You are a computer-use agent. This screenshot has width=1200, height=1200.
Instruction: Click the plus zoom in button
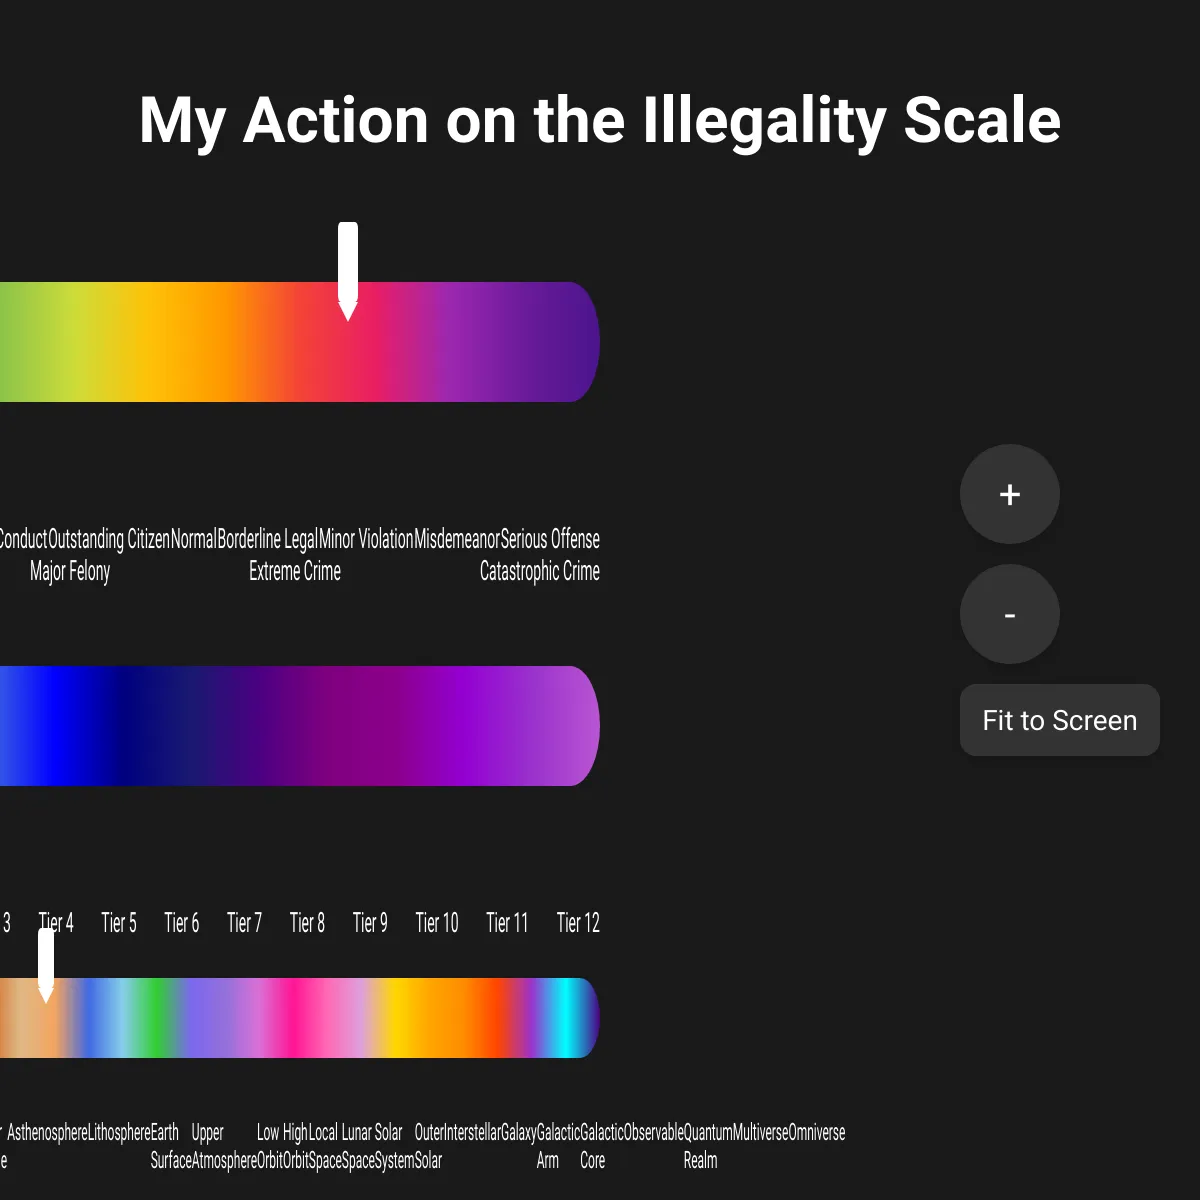[x=1010, y=494]
